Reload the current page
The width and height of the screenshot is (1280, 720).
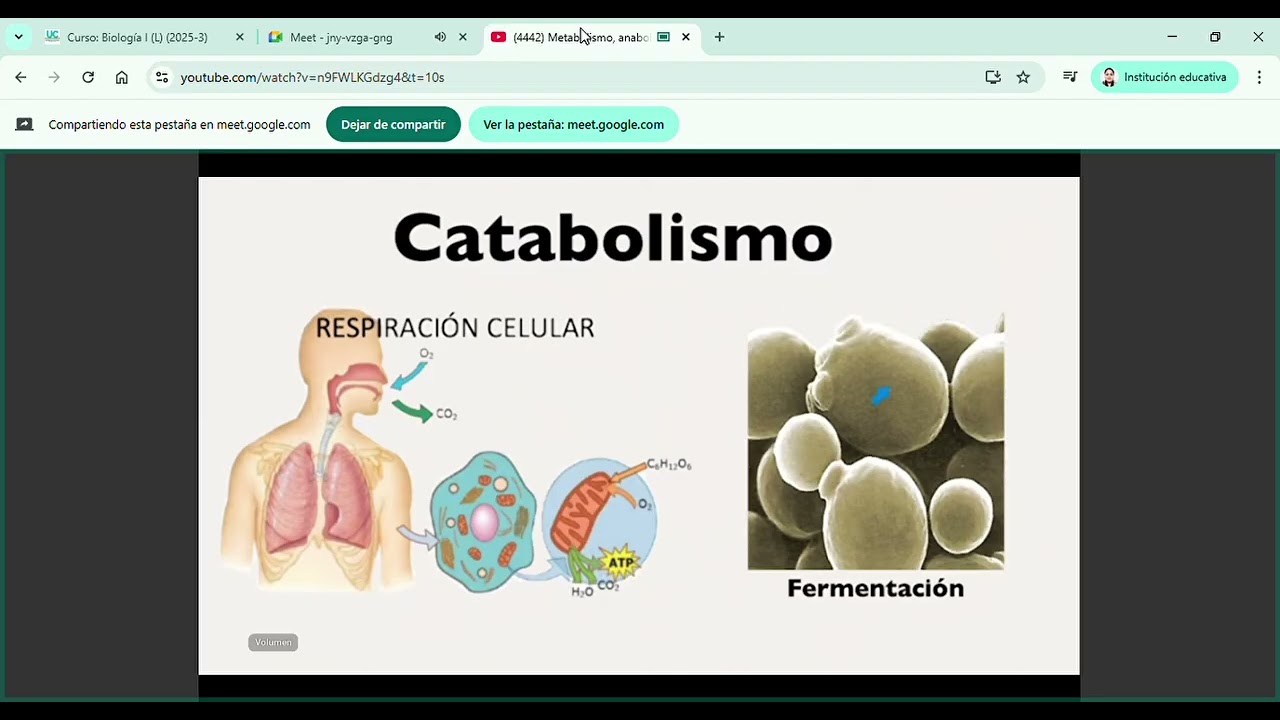pyautogui.click(x=88, y=77)
